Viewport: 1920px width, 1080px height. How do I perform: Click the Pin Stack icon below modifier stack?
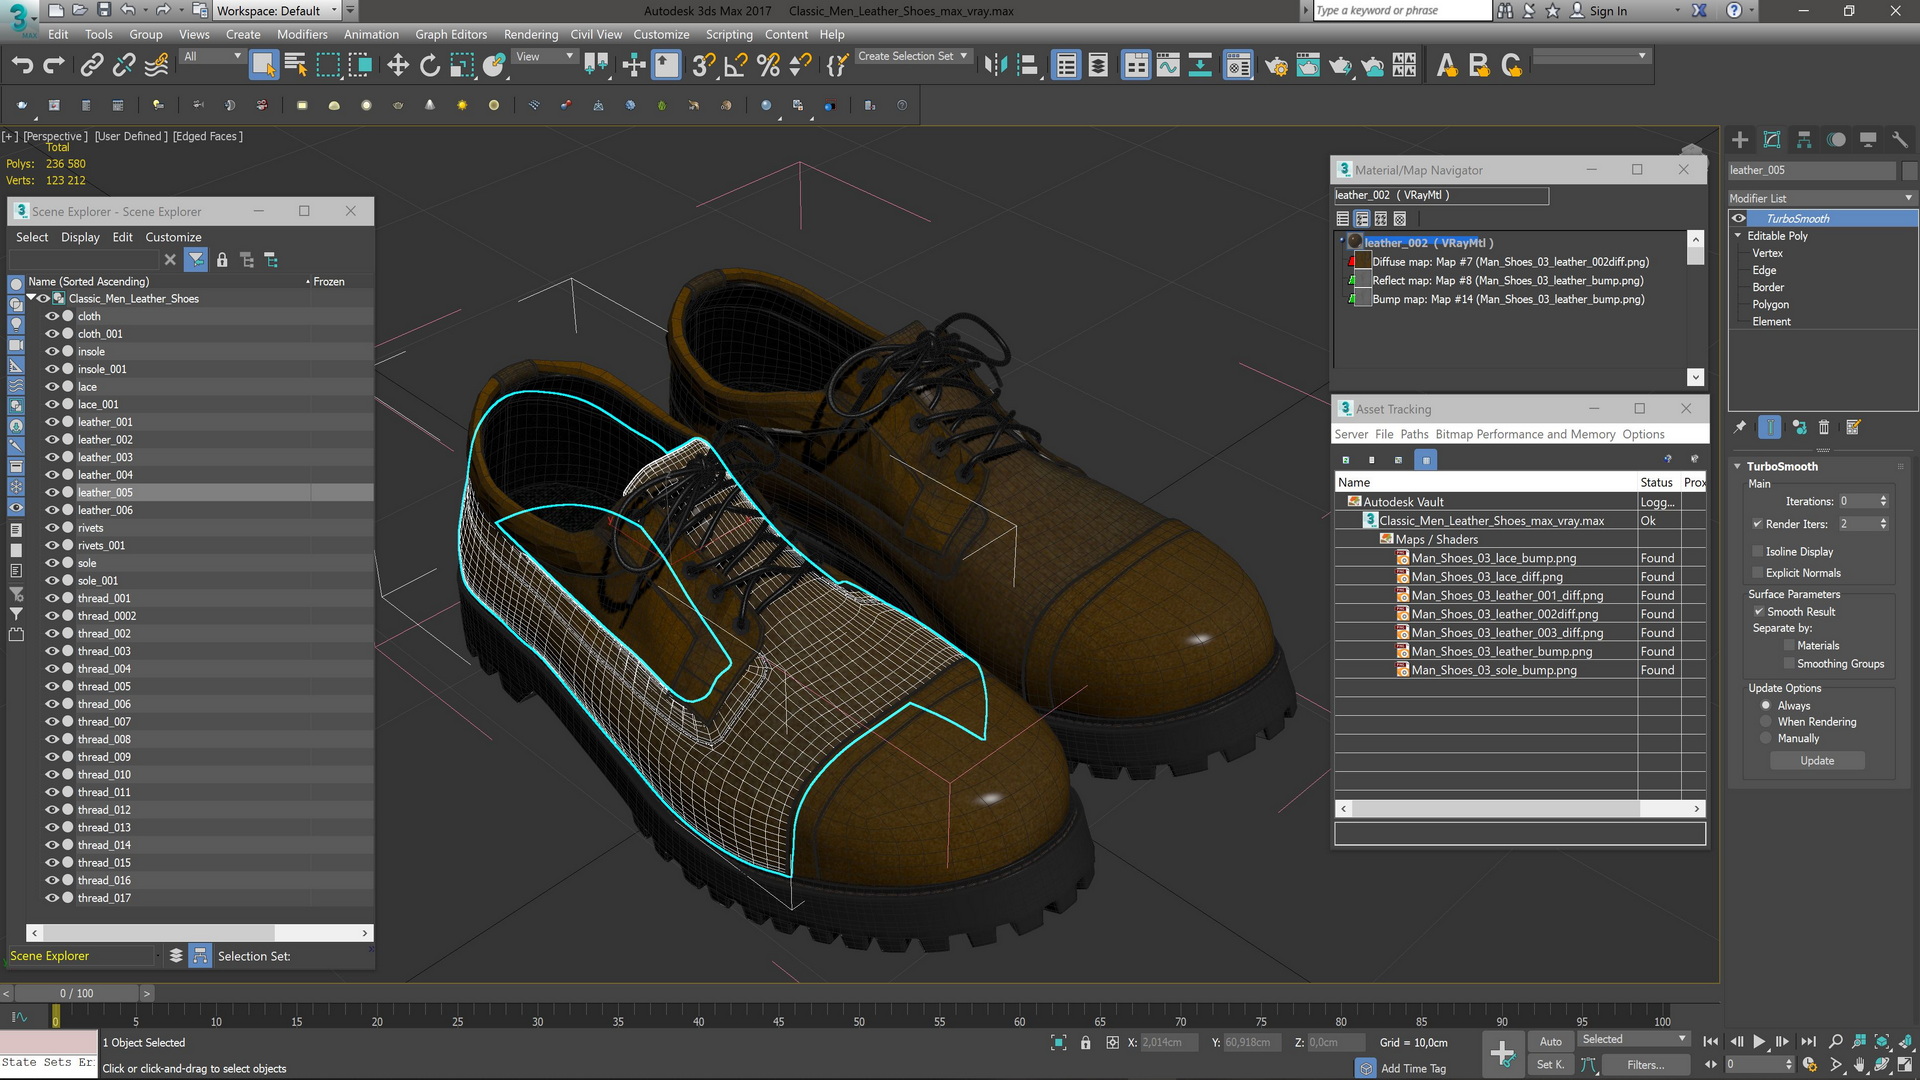[1740, 427]
